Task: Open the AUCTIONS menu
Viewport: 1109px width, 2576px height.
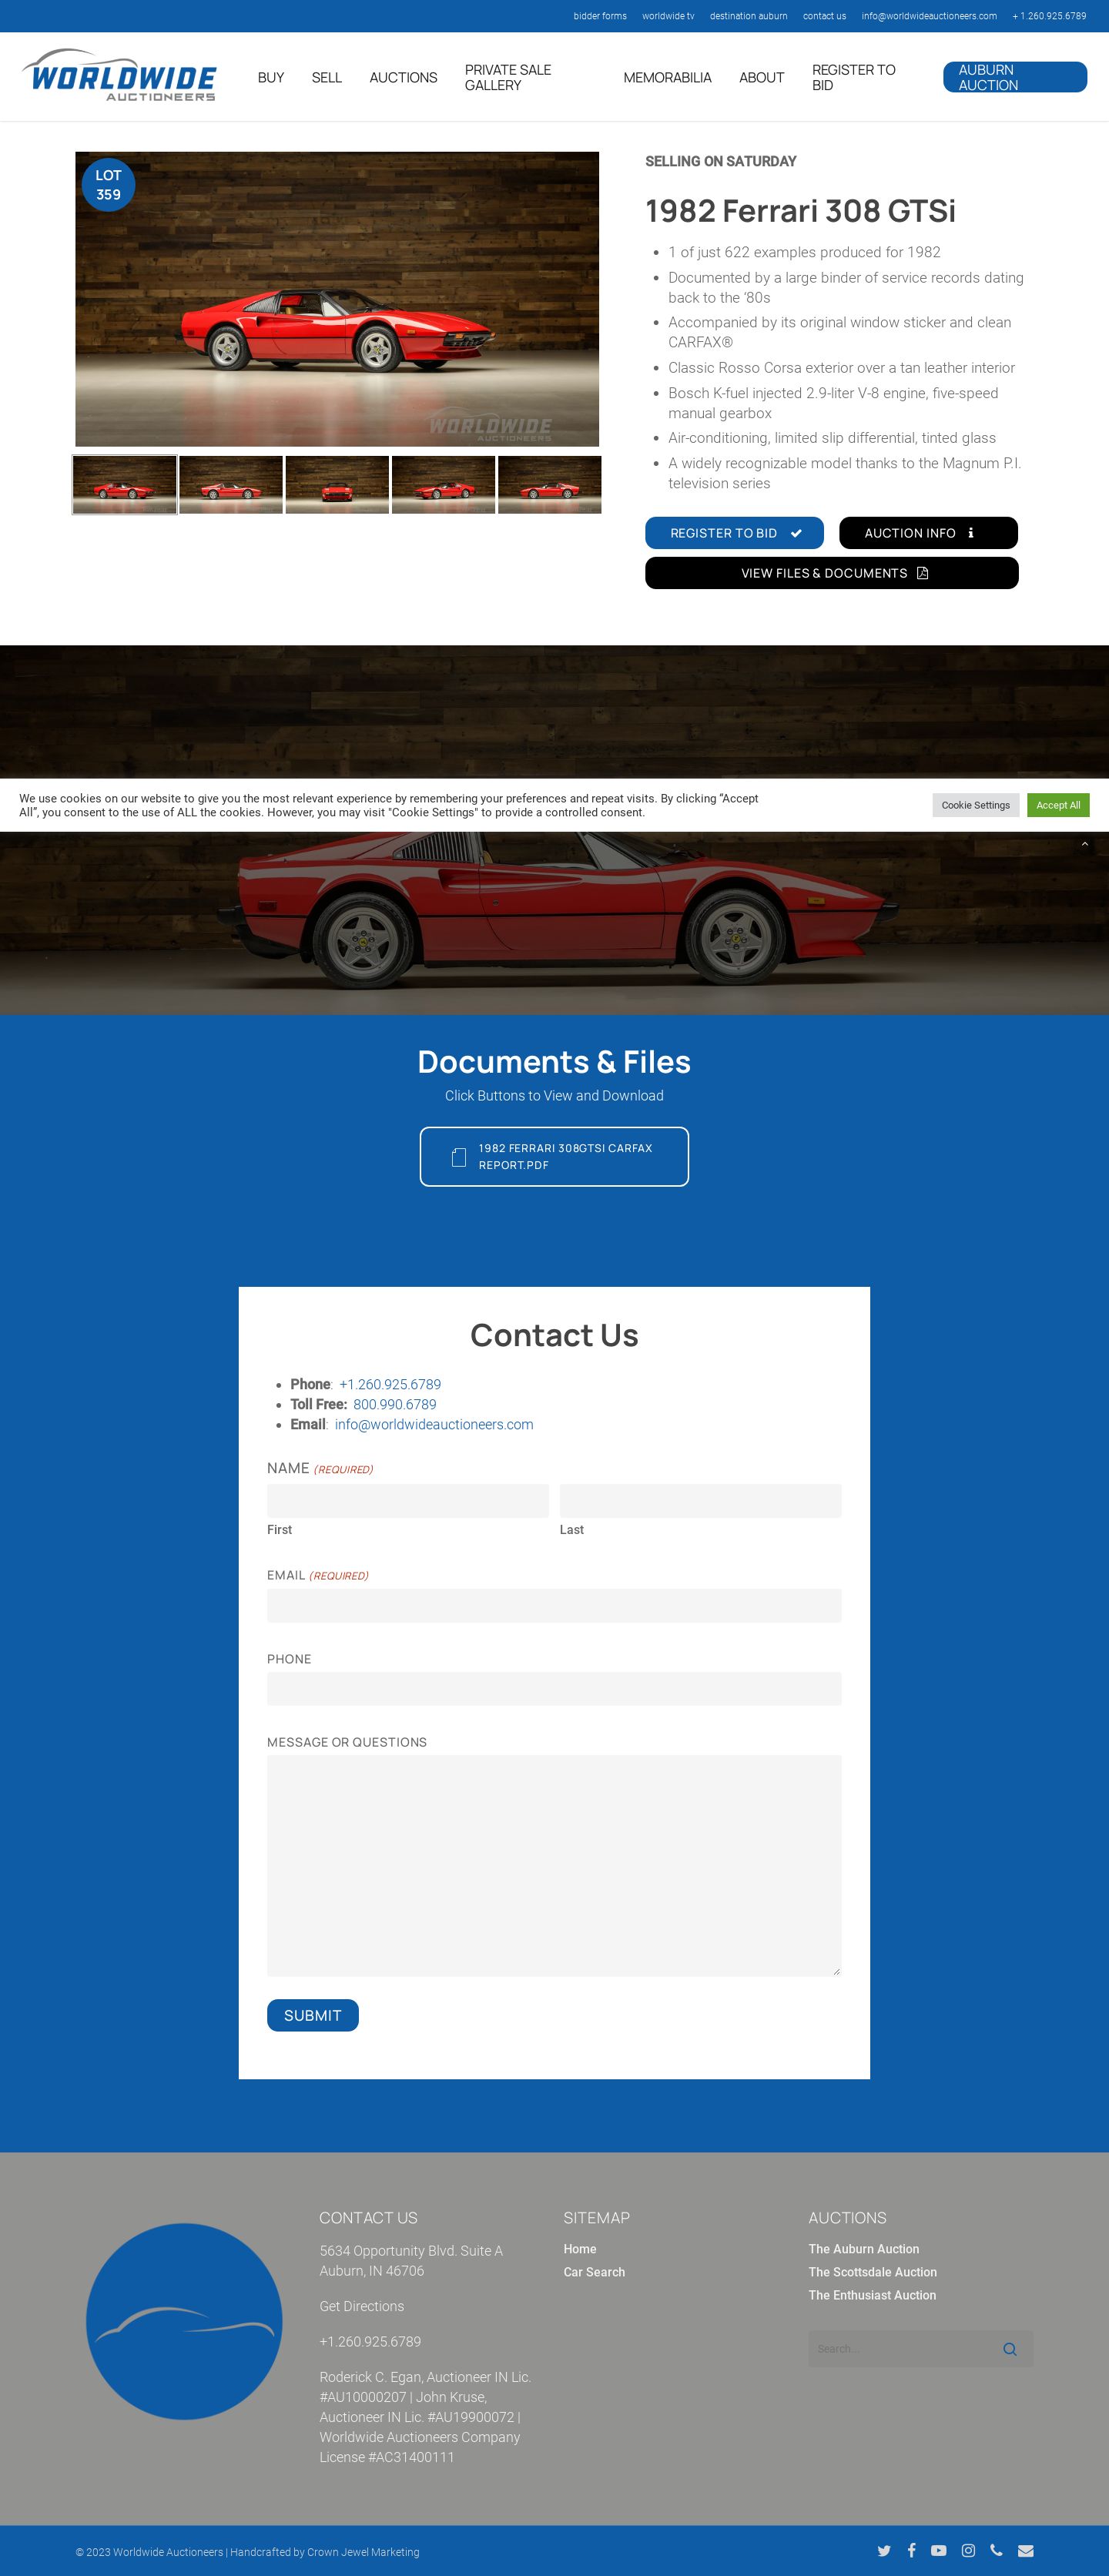Action: click(x=403, y=77)
